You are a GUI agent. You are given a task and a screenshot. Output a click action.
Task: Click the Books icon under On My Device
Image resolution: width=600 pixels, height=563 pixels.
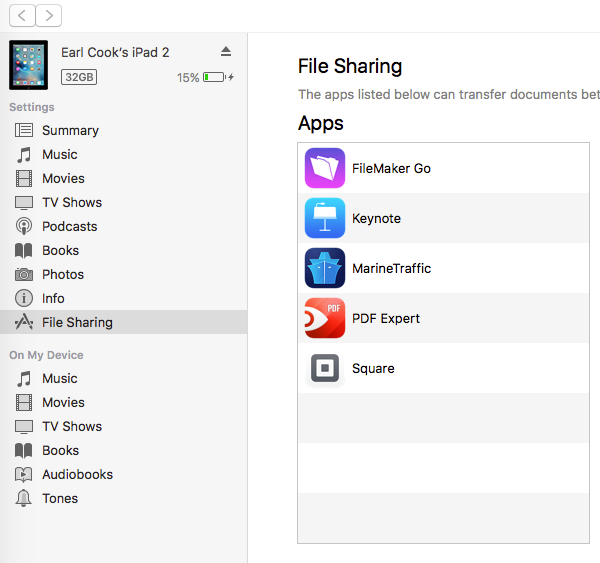(x=24, y=451)
